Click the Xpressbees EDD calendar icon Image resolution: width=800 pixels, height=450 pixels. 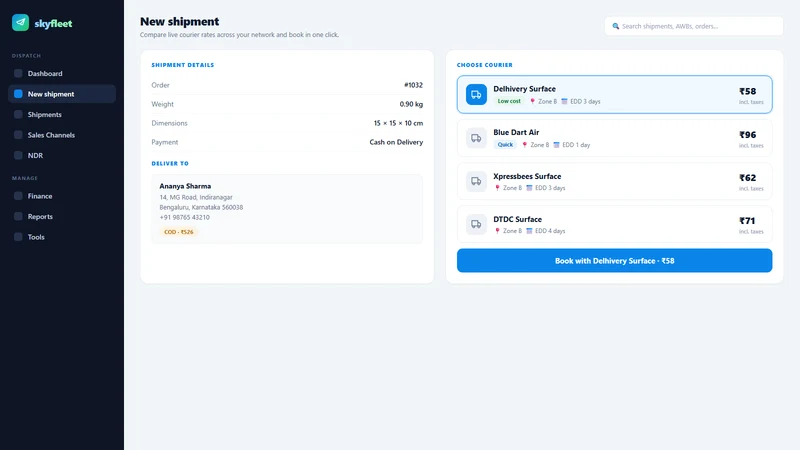[x=530, y=188]
